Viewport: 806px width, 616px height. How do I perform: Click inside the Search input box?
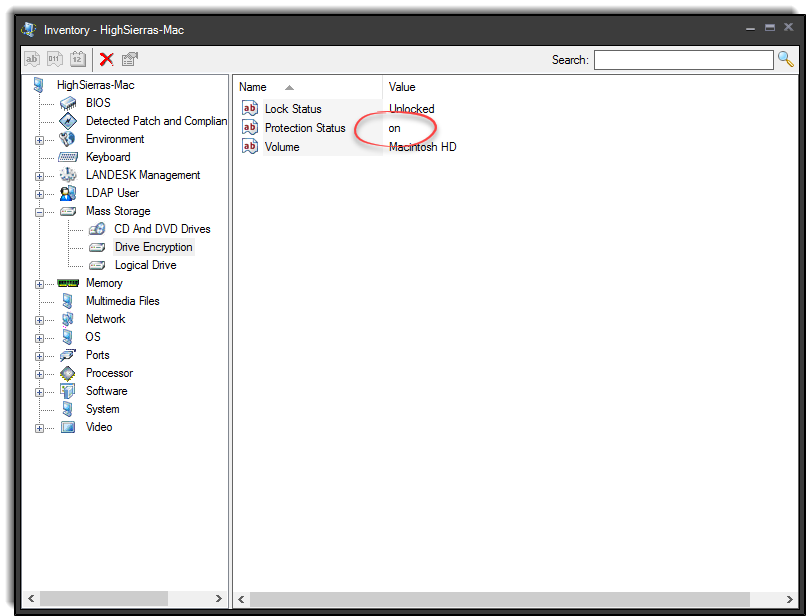coord(684,59)
